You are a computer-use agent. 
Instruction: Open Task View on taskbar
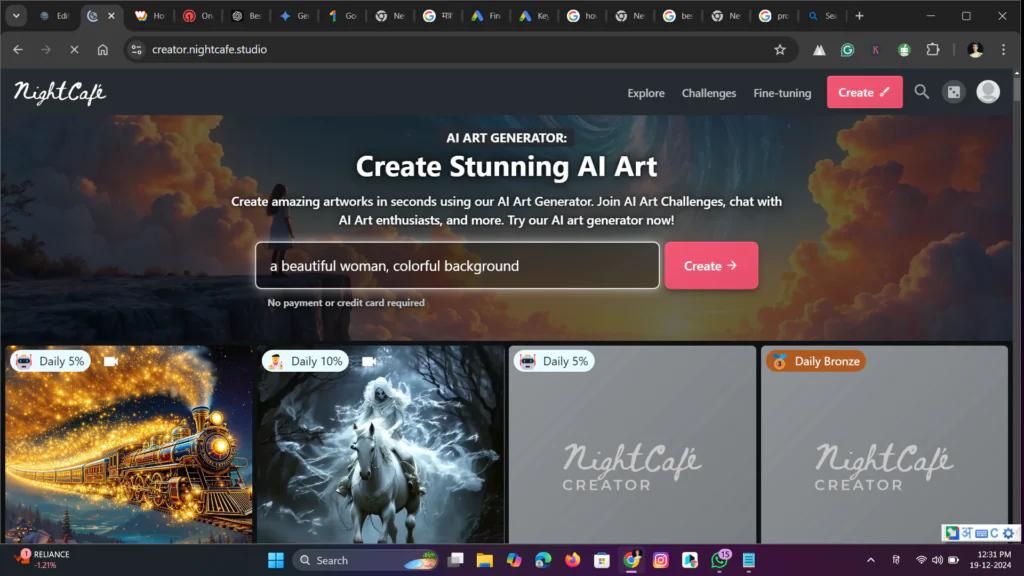pyautogui.click(x=455, y=560)
